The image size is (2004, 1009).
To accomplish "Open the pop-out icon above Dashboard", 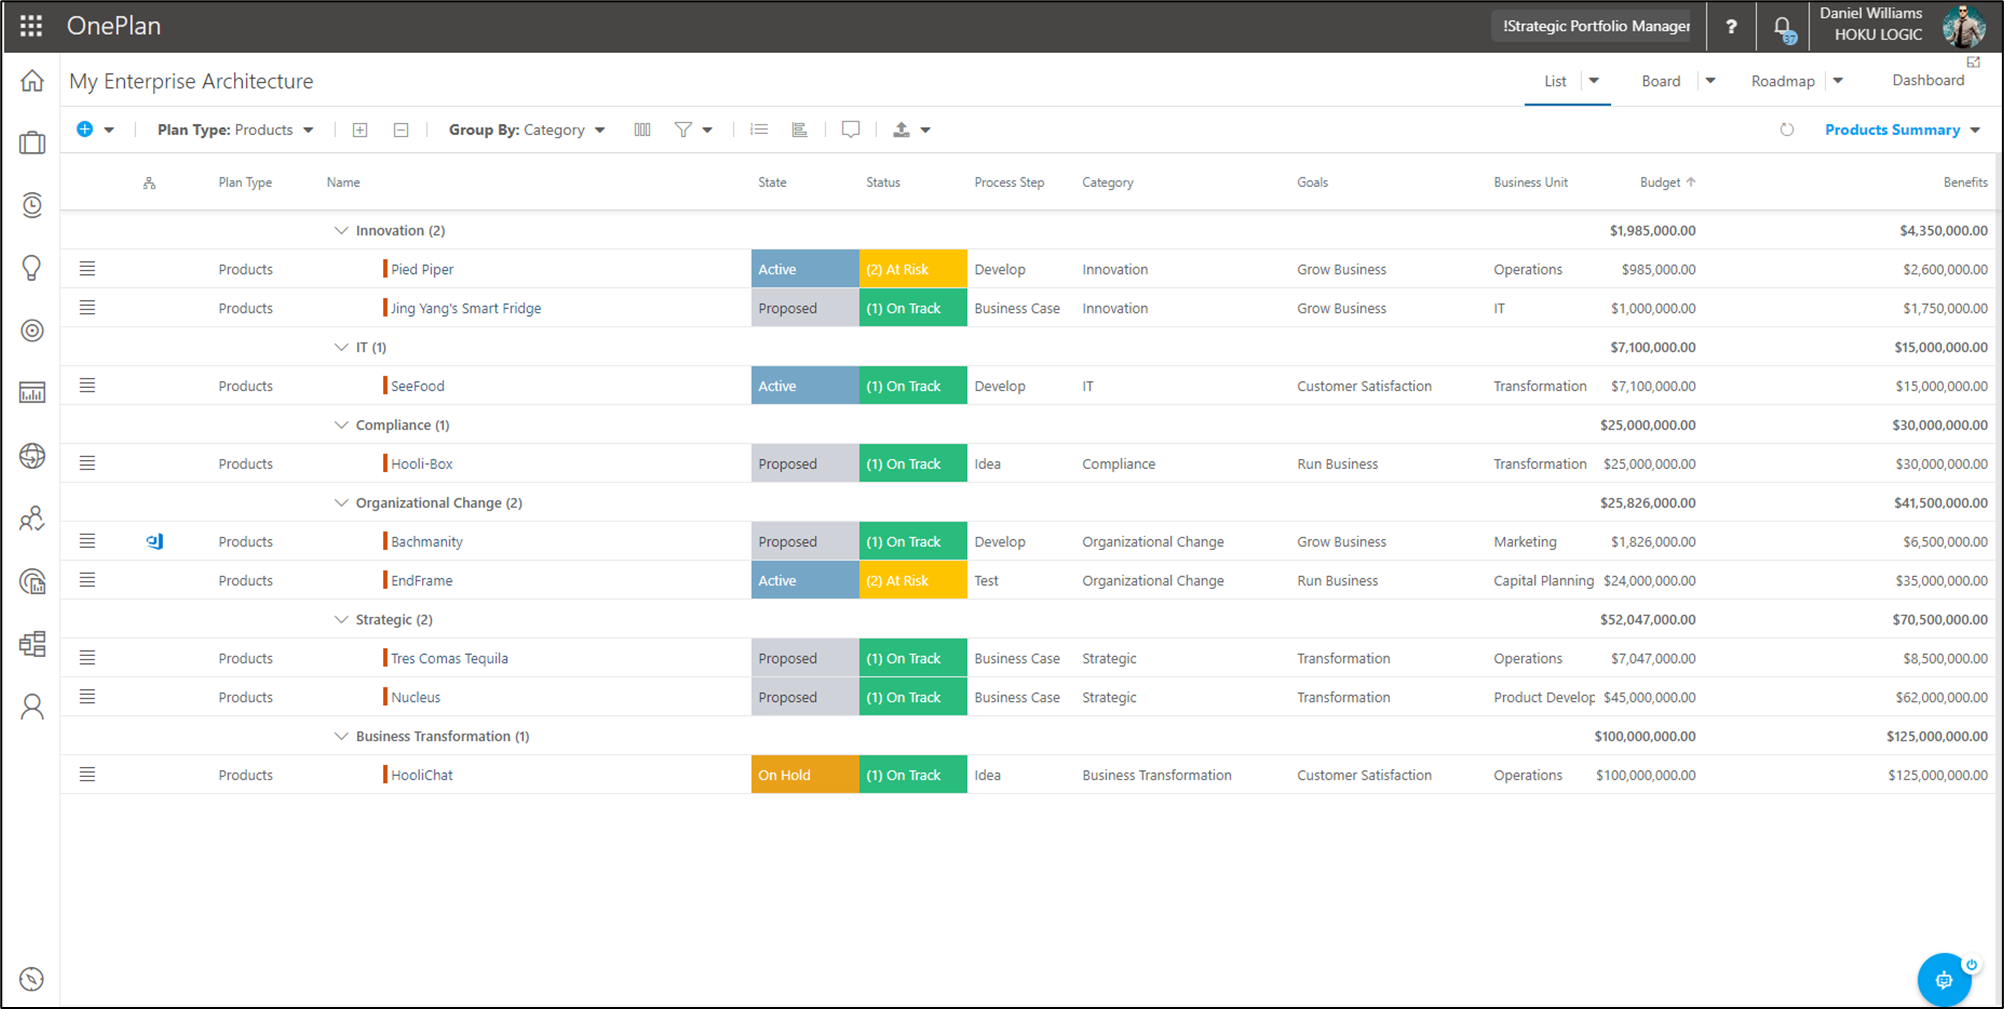I will pos(1973,62).
